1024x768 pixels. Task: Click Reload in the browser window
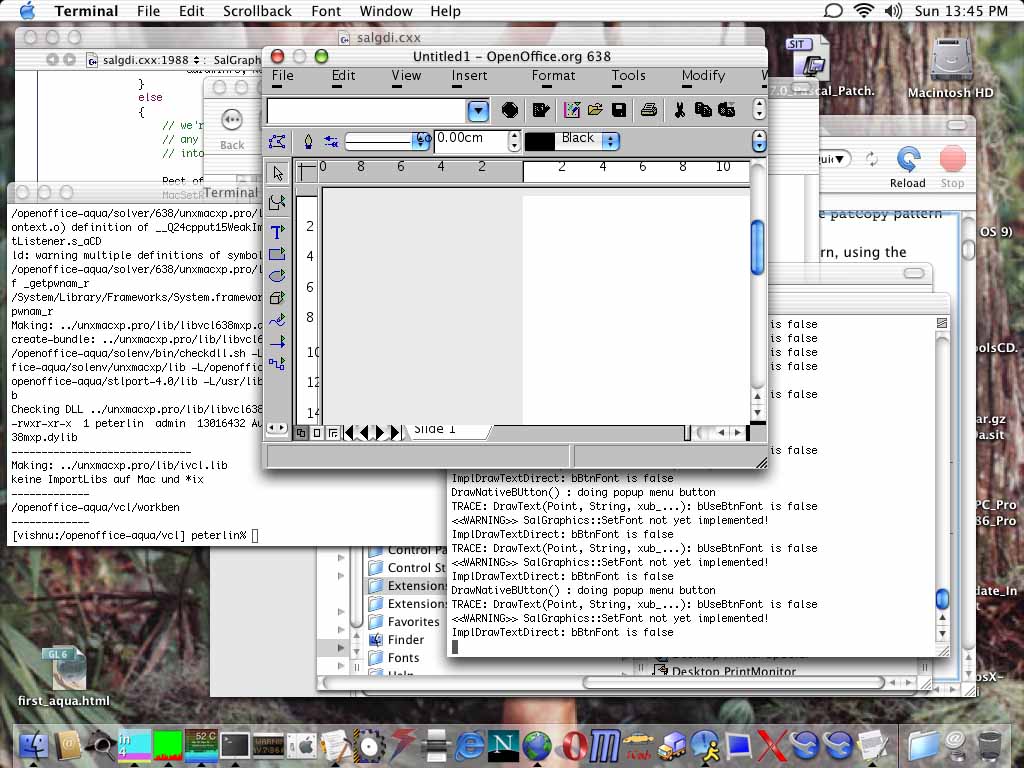(x=908, y=168)
